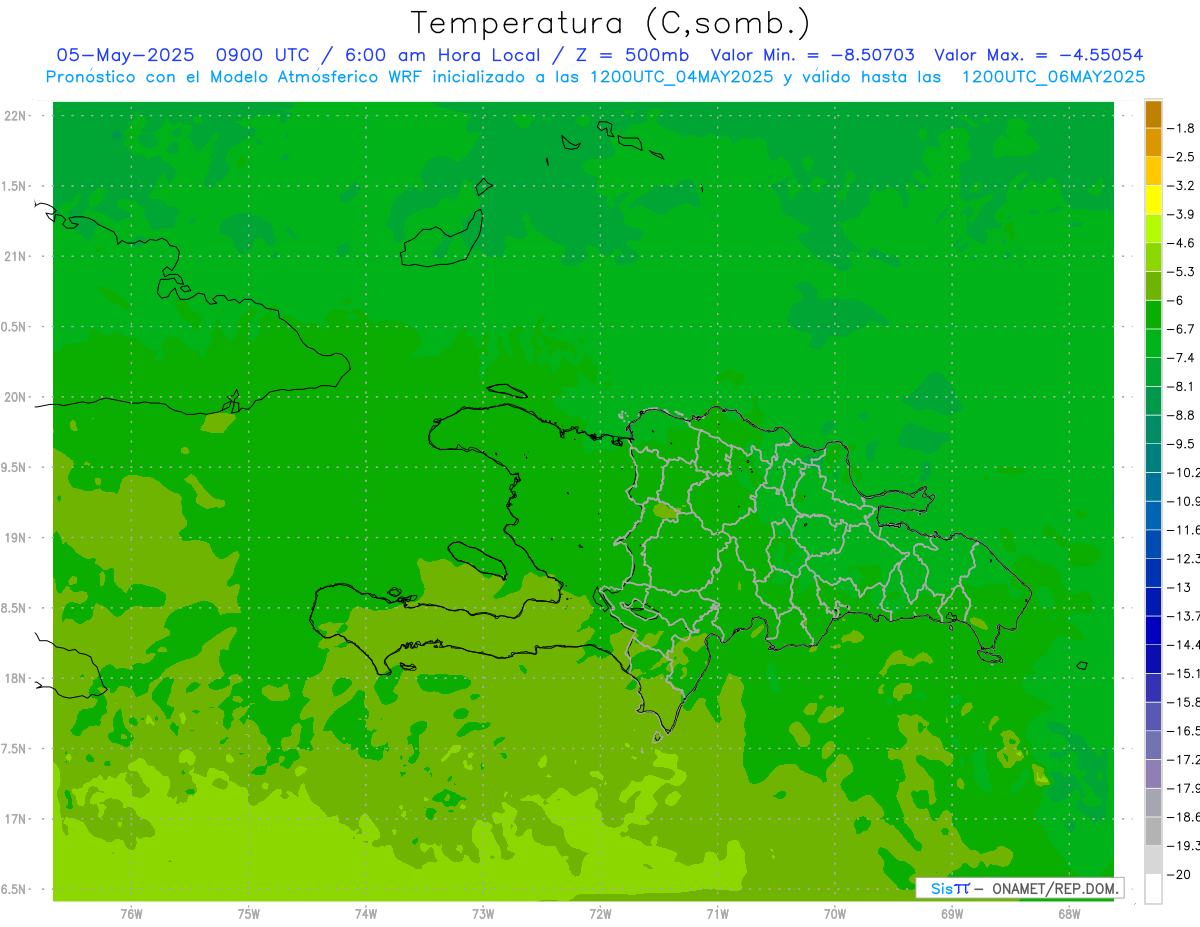The image size is (1200, 927).
Task: Click the "-9.5" colorbar label
Action: (x=1181, y=444)
